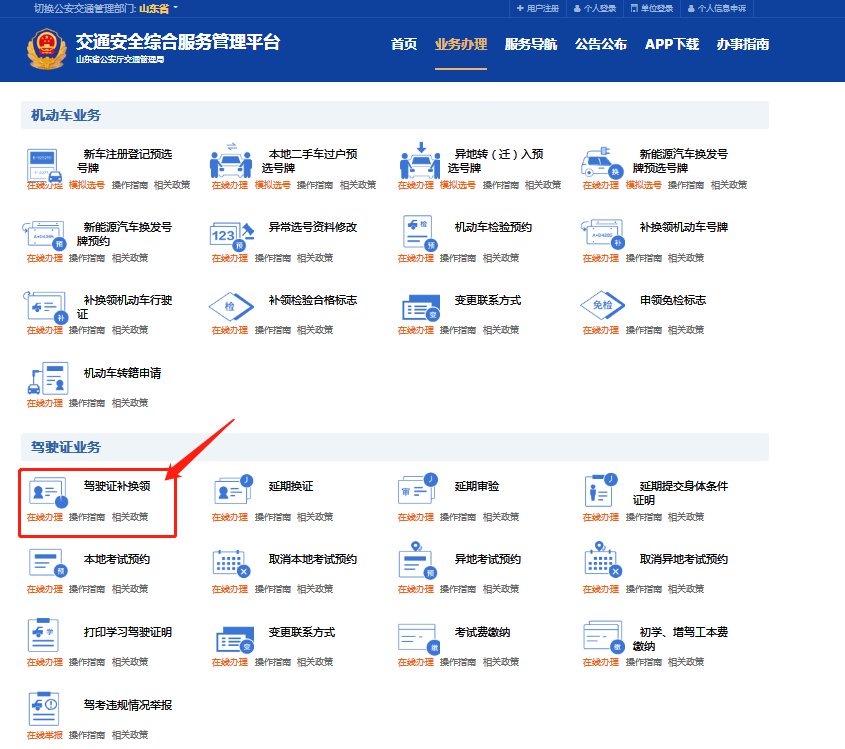Click the 用户注册 link

tap(537, 8)
